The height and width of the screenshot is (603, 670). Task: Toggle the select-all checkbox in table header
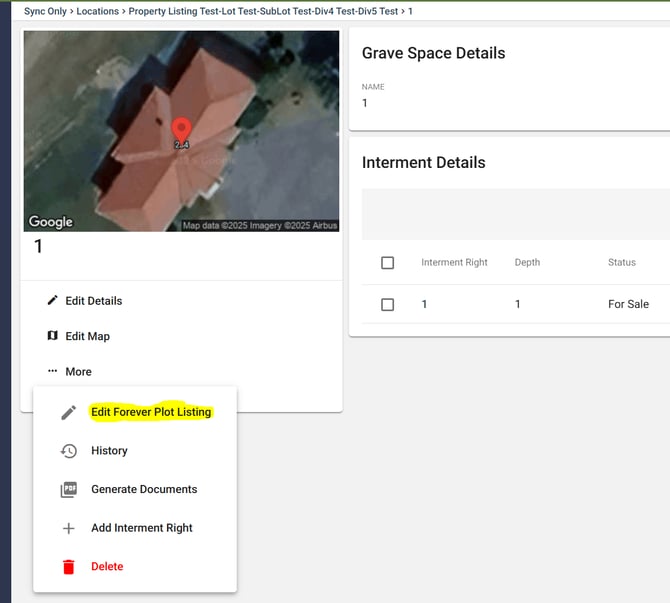(x=388, y=263)
